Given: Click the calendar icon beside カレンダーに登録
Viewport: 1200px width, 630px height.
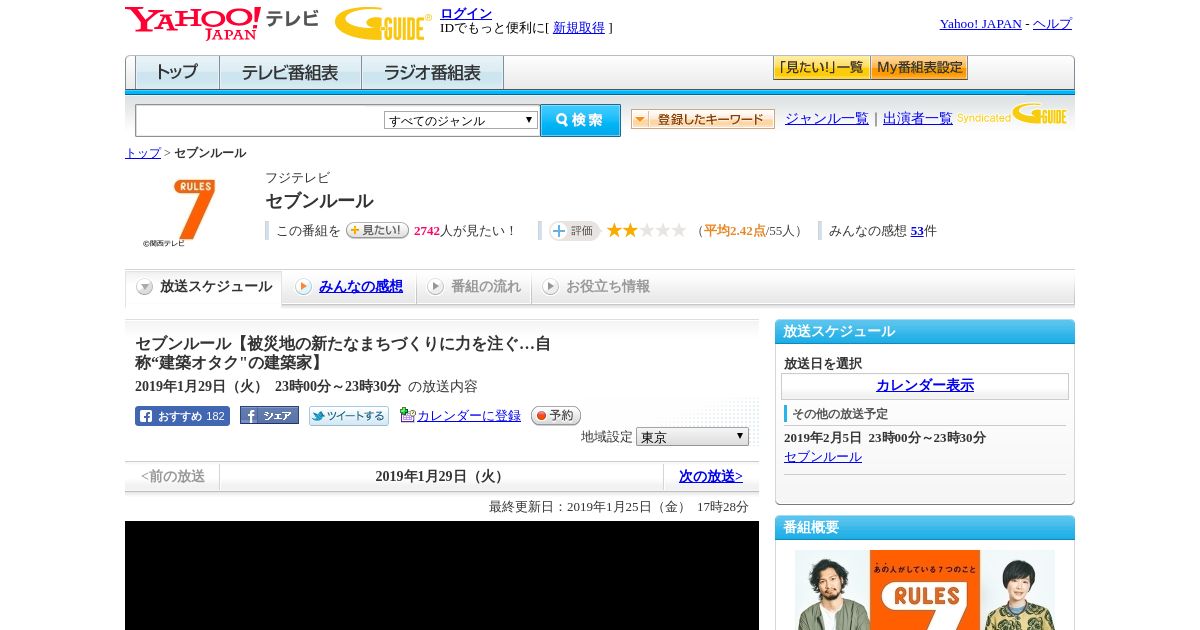Looking at the screenshot, I should point(407,415).
